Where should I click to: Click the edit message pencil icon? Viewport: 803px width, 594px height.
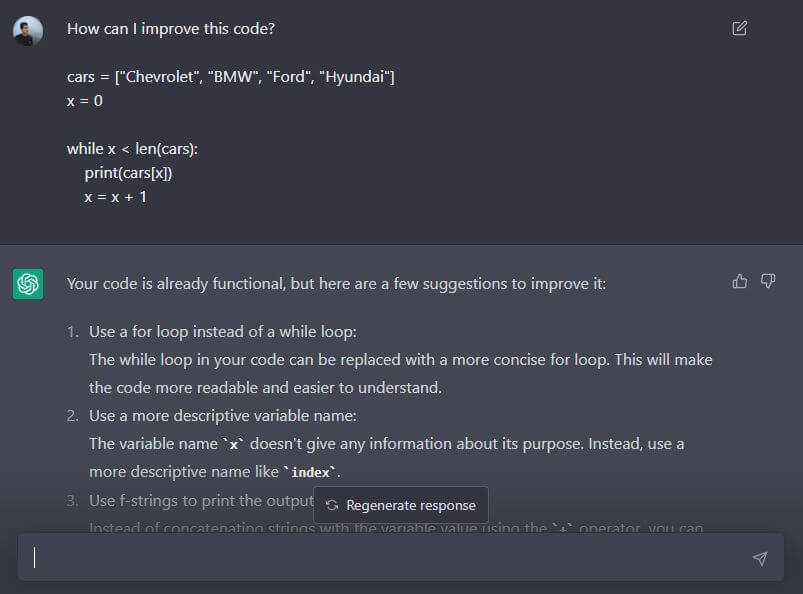[739, 28]
